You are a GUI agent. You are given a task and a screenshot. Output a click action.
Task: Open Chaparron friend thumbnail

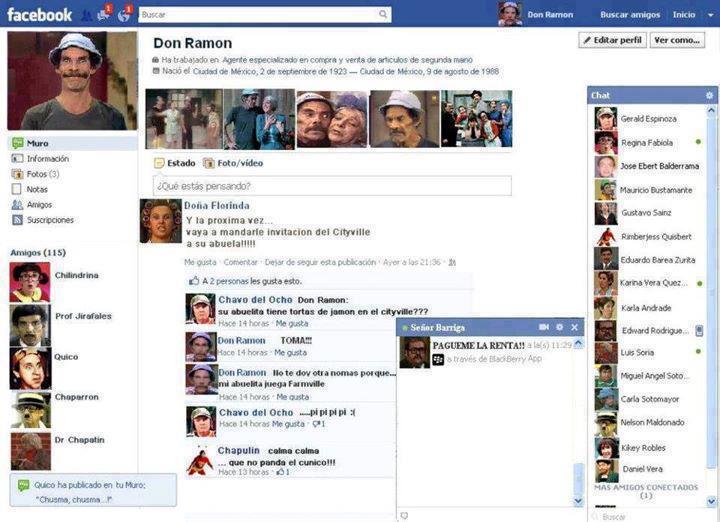click(x=31, y=410)
